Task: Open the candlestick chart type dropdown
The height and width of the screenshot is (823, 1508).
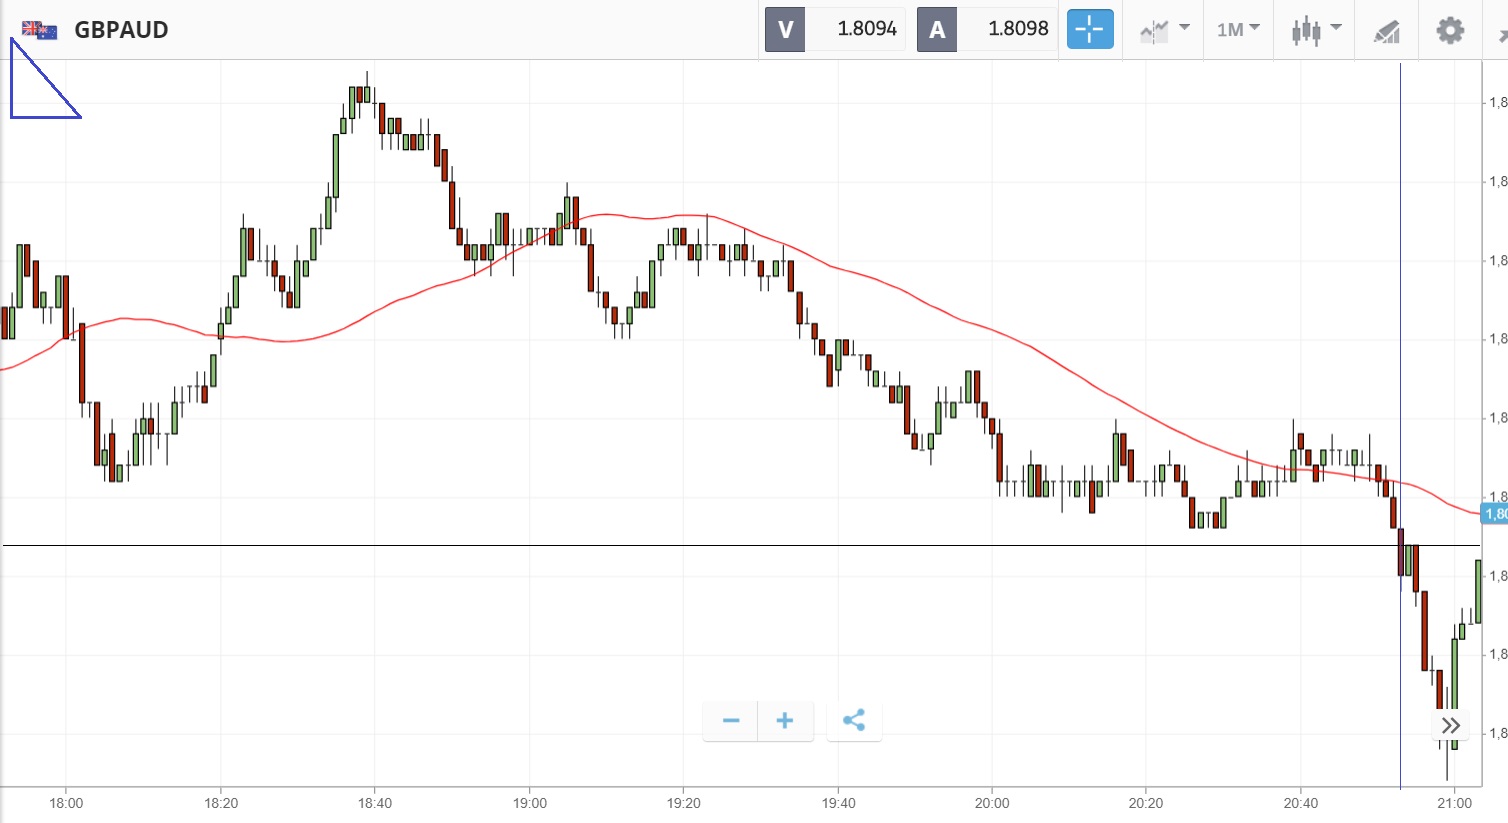Action: [x=1315, y=30]
